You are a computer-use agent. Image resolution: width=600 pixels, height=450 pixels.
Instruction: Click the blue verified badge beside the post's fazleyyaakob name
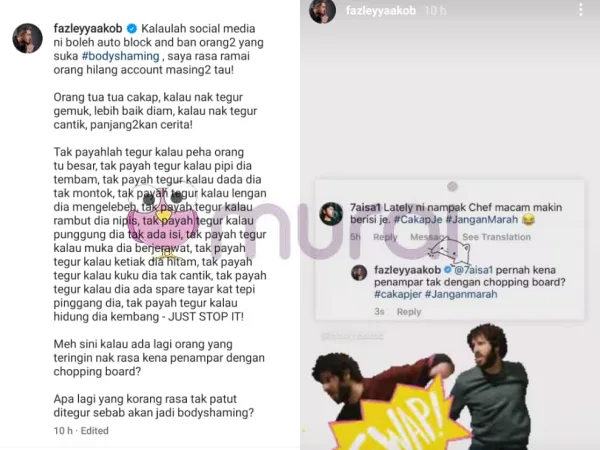coord(132,29)
